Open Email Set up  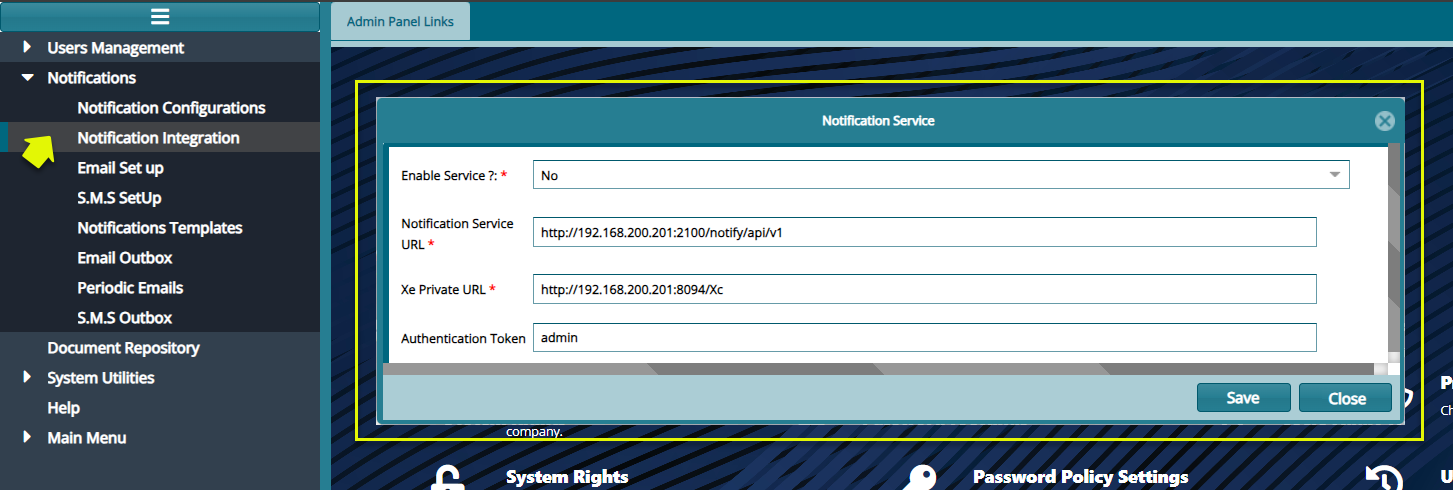(120, 167)
